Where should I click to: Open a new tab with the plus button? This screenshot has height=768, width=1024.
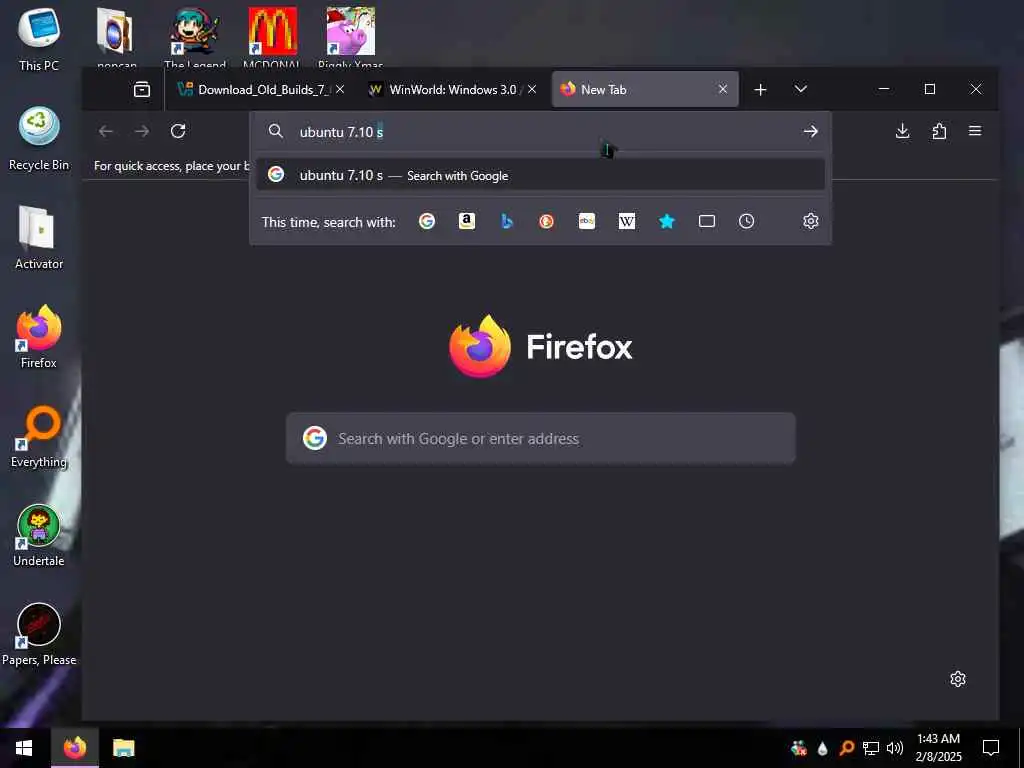tap(760, 89)
